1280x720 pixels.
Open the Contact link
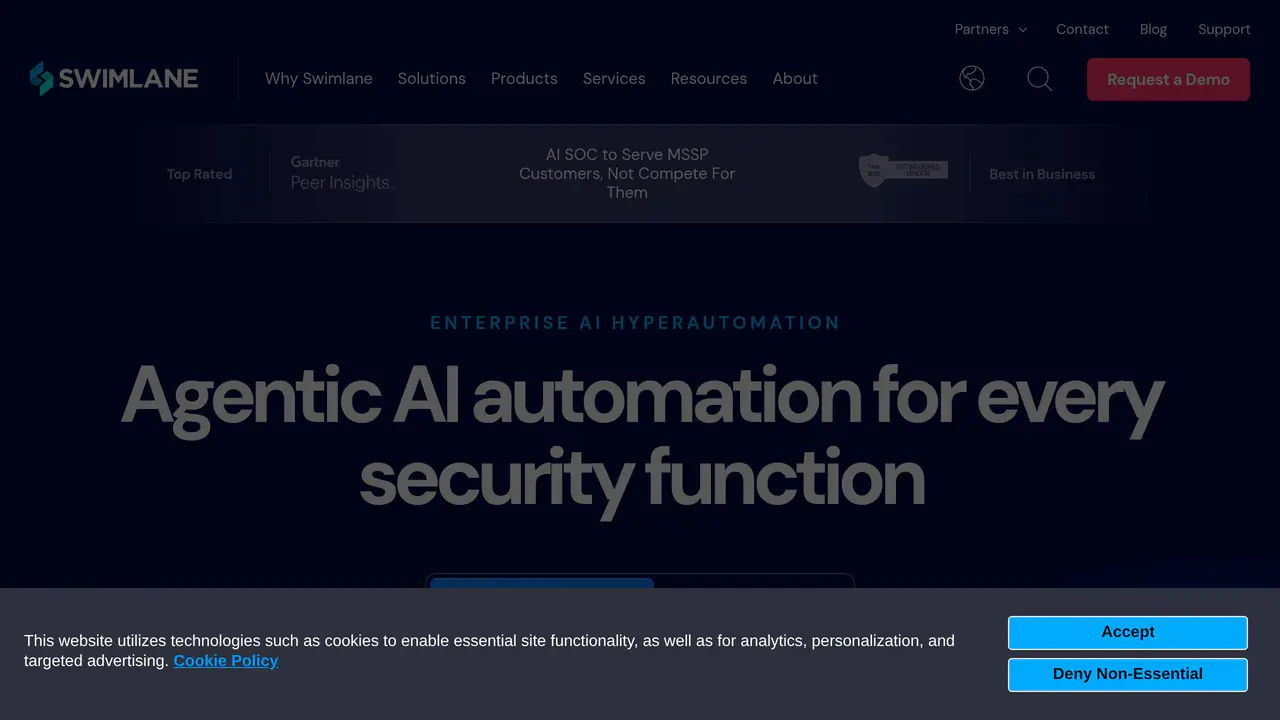(1082, 29)
